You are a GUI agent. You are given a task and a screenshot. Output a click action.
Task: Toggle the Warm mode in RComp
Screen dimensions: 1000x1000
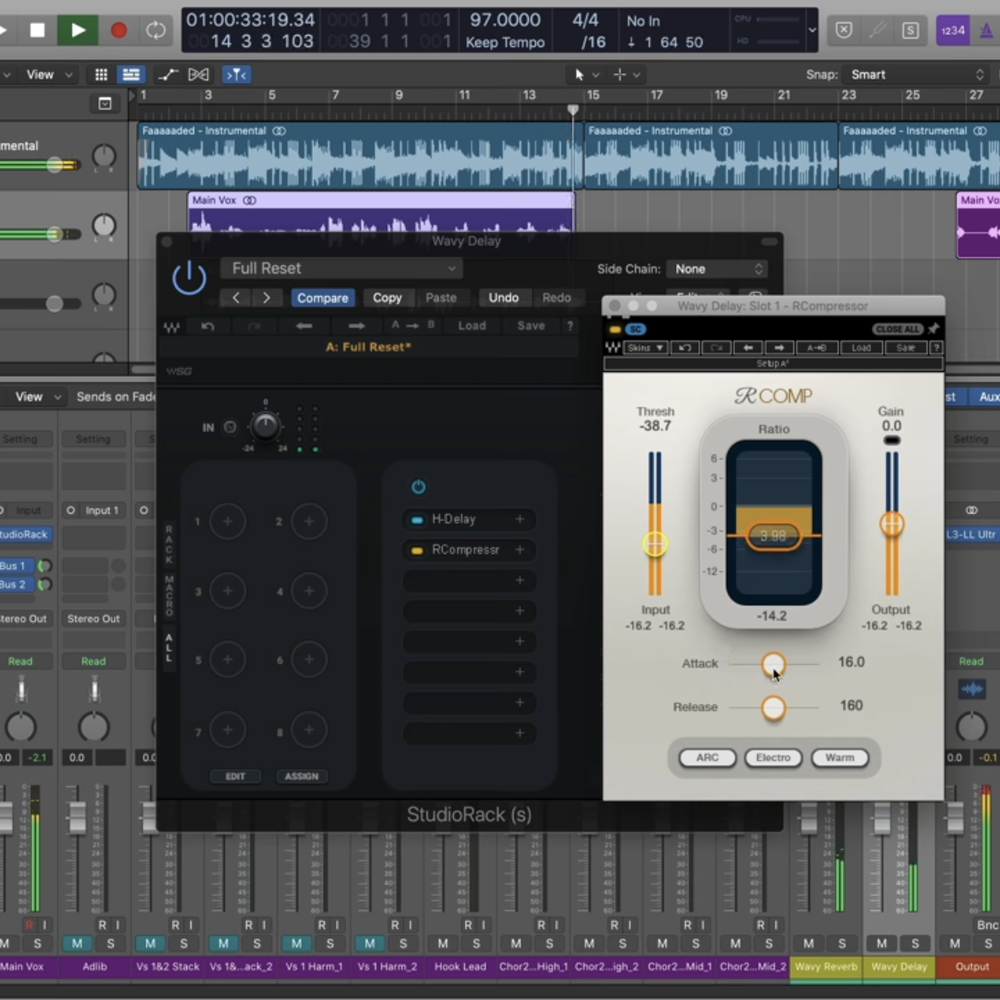click(x=839, y=758)
